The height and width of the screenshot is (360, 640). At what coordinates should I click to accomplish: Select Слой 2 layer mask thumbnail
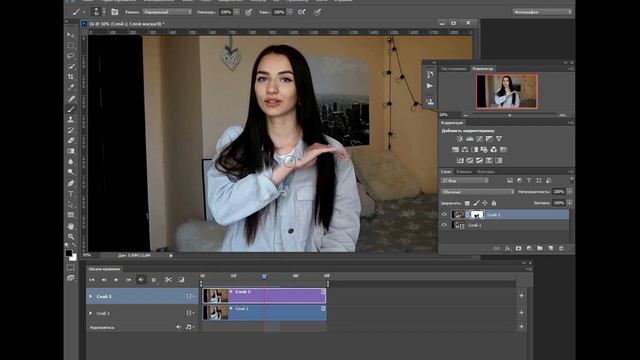tap(477, 214)
